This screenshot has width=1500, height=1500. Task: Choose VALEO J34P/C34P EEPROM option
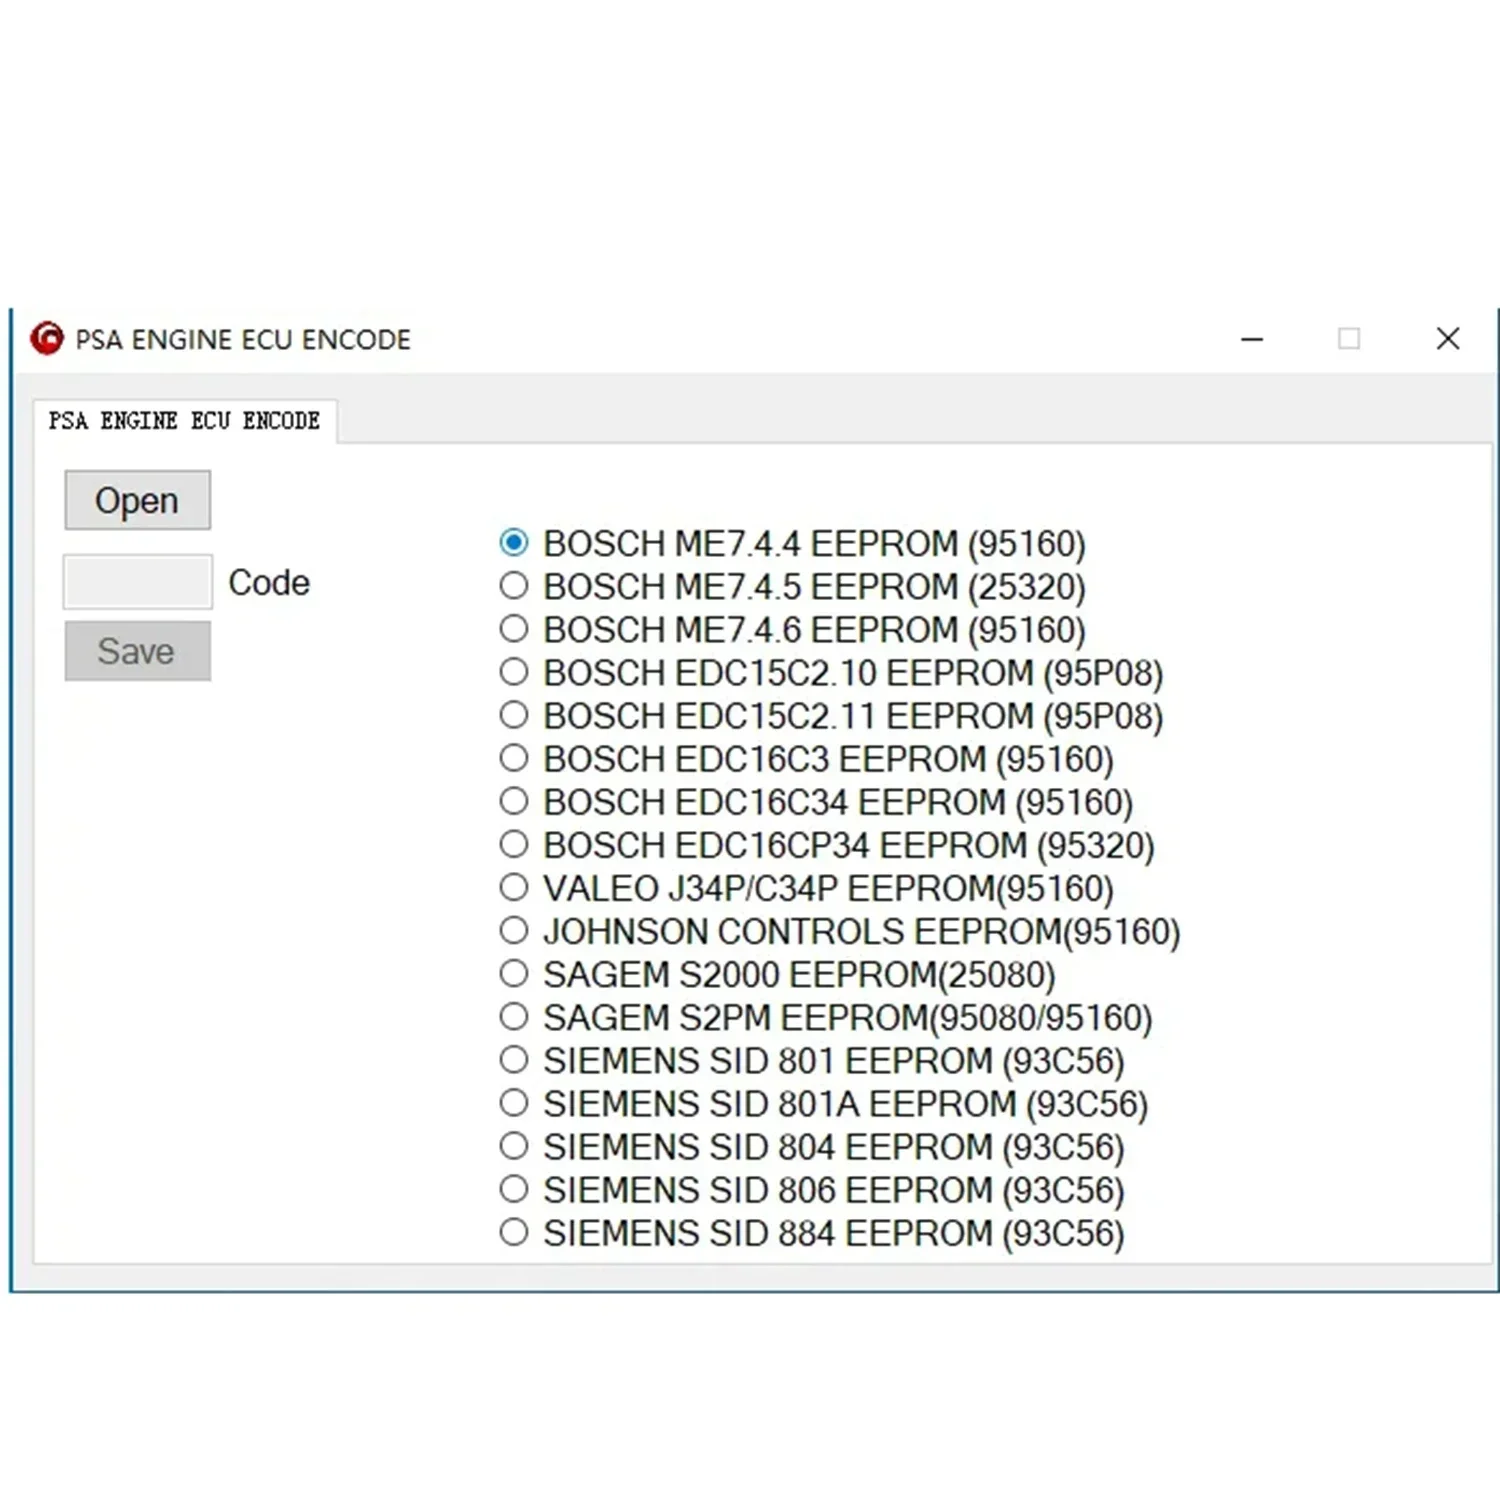[807, 888]
